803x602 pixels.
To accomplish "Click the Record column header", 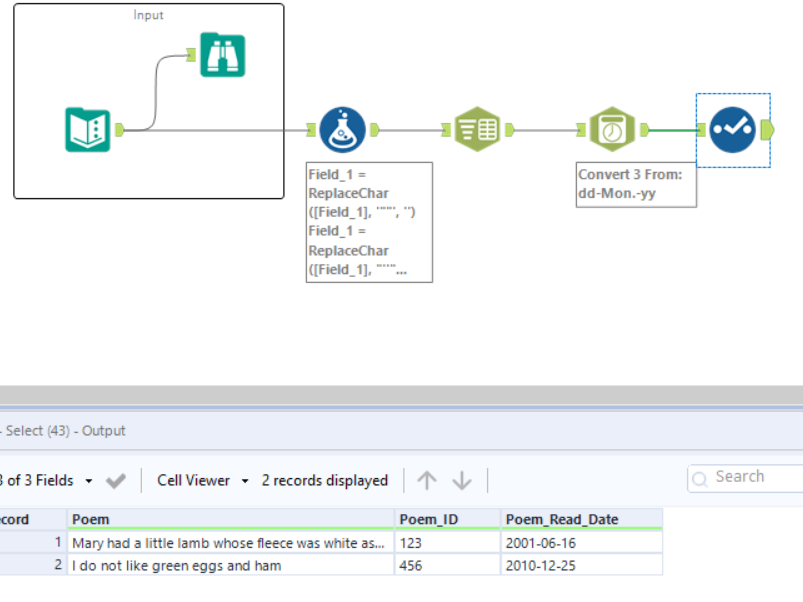I will [x=33, y=519].
